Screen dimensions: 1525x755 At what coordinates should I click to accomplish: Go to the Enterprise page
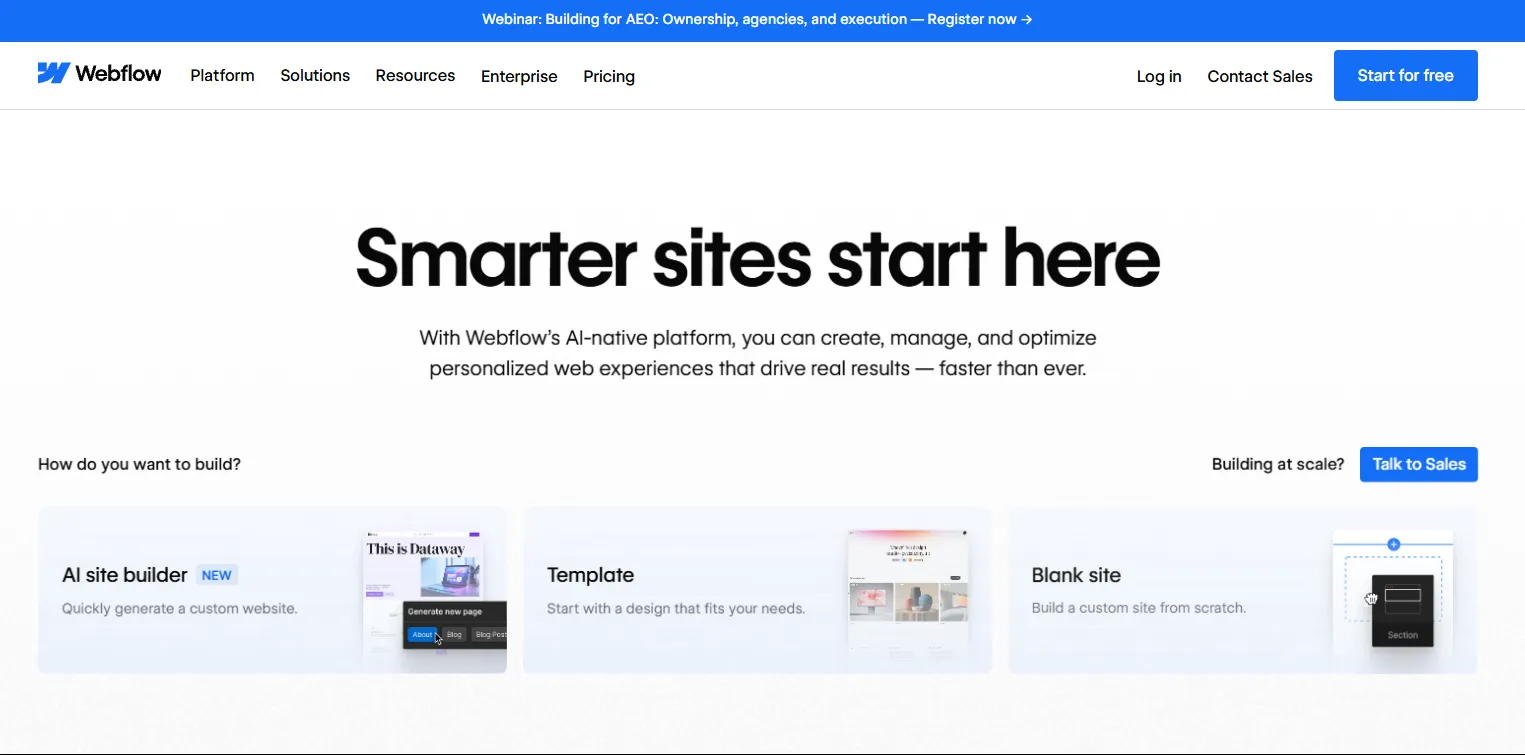coord(519,76)
